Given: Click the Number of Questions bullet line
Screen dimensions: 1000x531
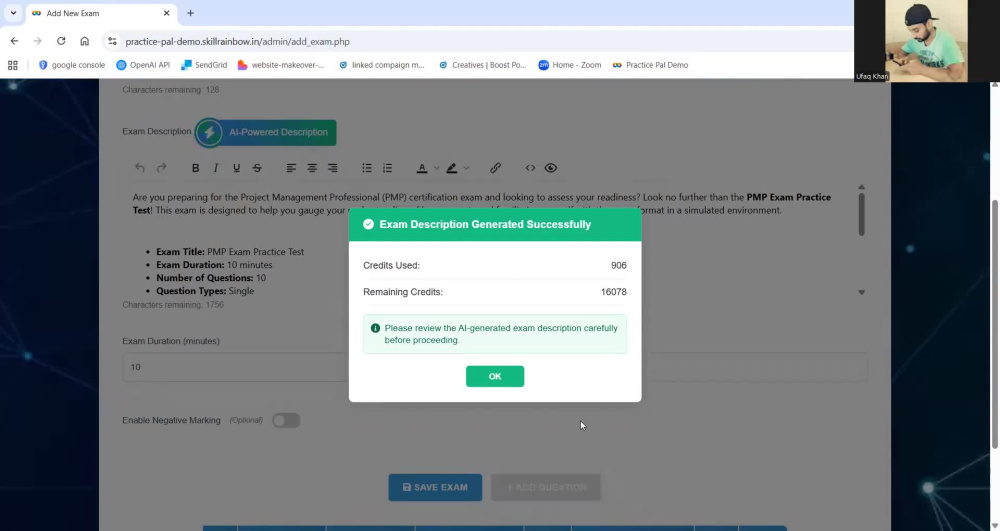Looking at the screenshot, I should [x=210, y=278].
